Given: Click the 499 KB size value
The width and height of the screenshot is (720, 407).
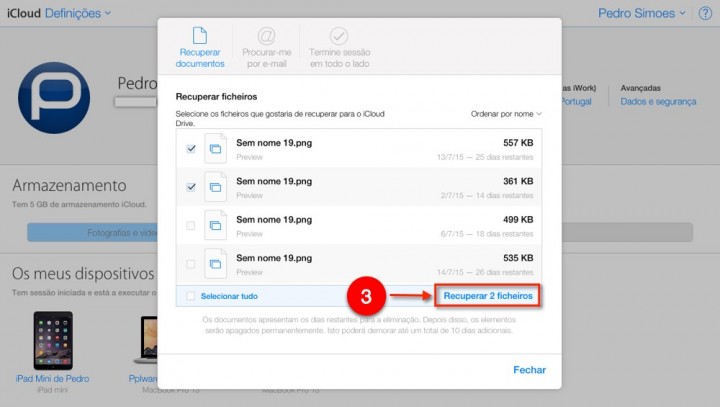Looking at the screenshot, I should [518, 220].
